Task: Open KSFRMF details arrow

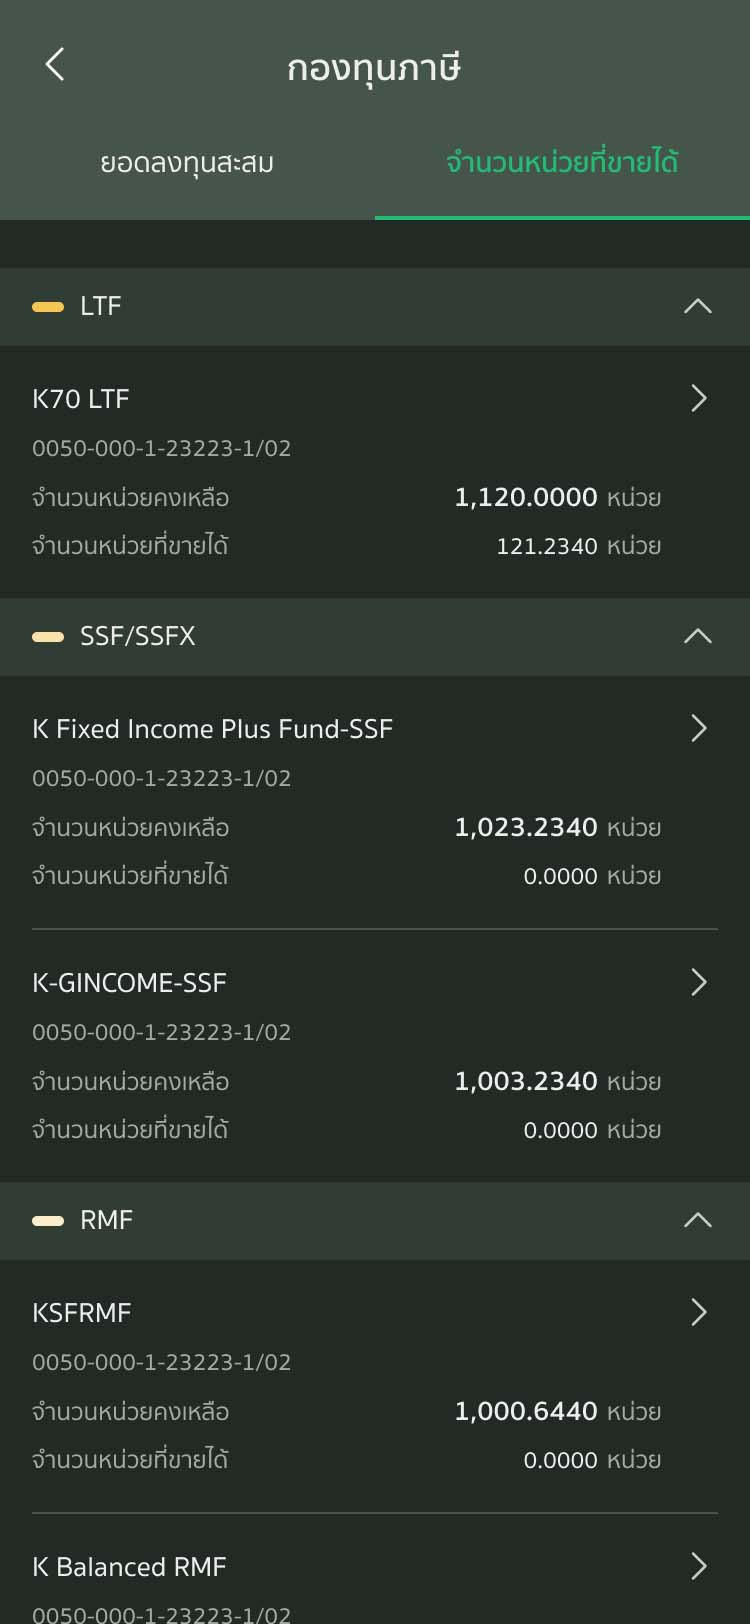Action: coord(699,1313)
